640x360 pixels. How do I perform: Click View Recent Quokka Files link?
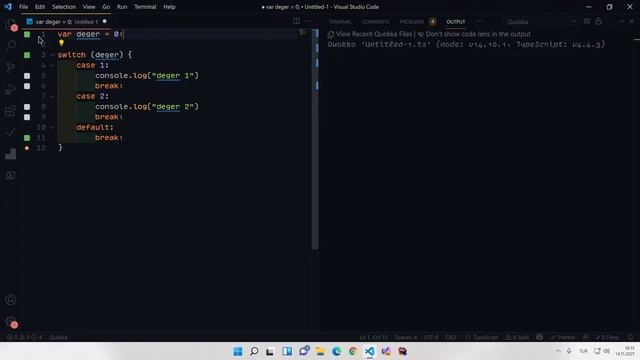pos(374,34)
